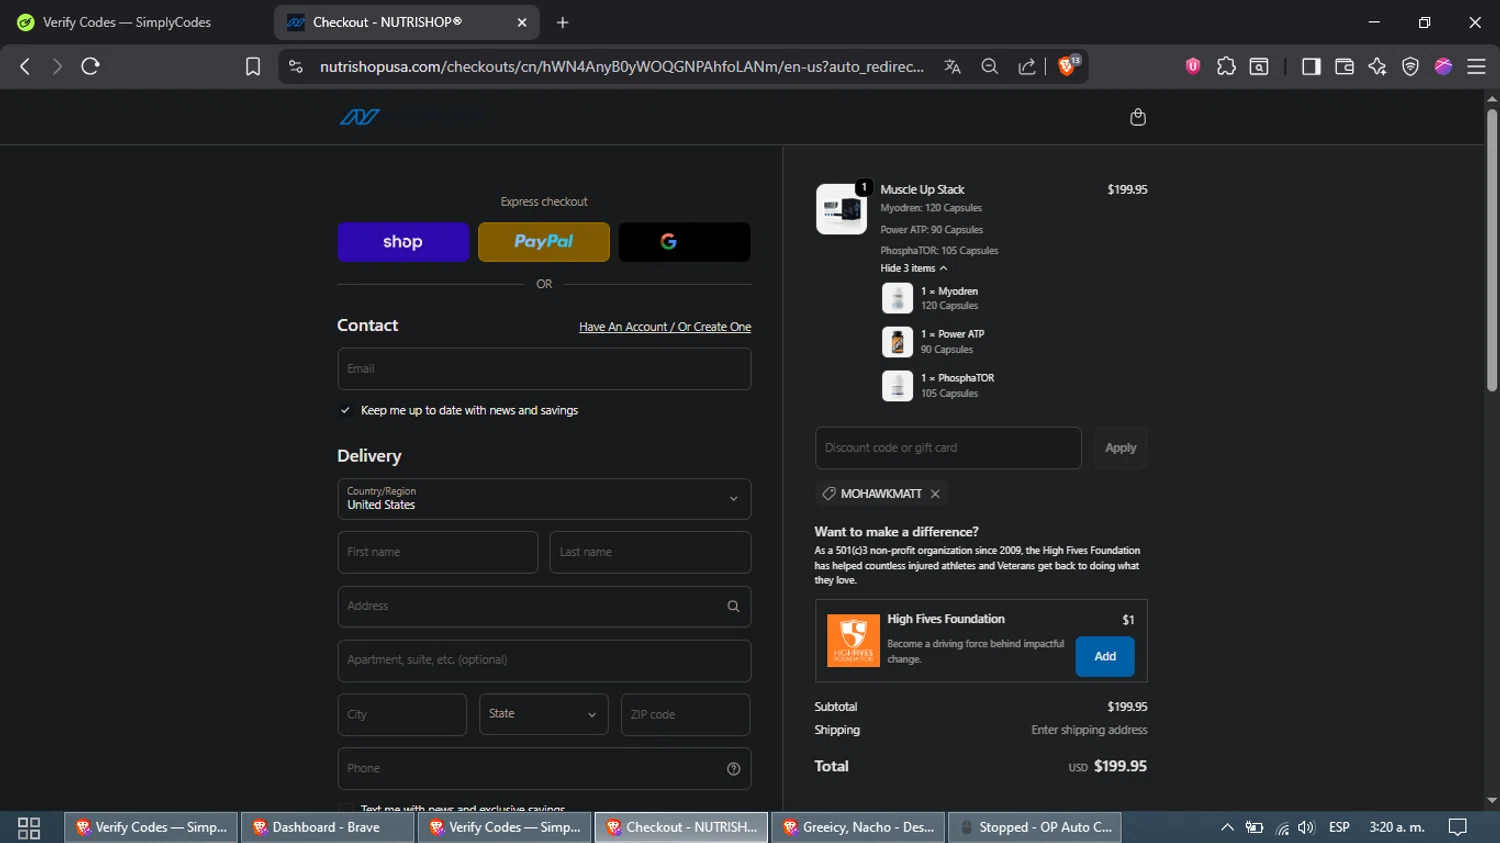Close the Checkout - NUTRISHOP tab
Image resolution: width=1500 pixels, height=843 pixels.
522,22
